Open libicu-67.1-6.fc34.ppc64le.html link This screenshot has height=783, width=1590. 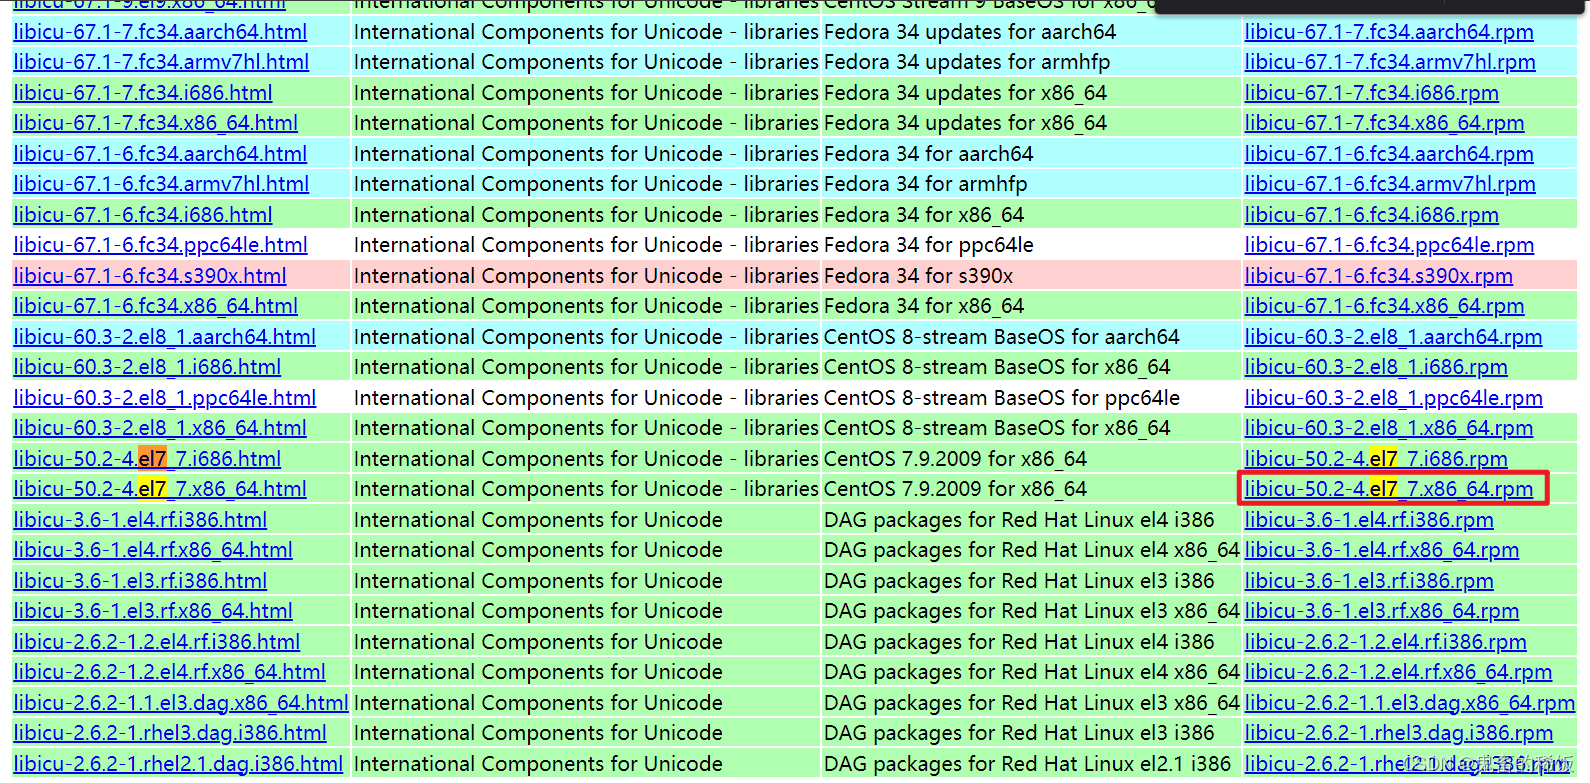160,245
